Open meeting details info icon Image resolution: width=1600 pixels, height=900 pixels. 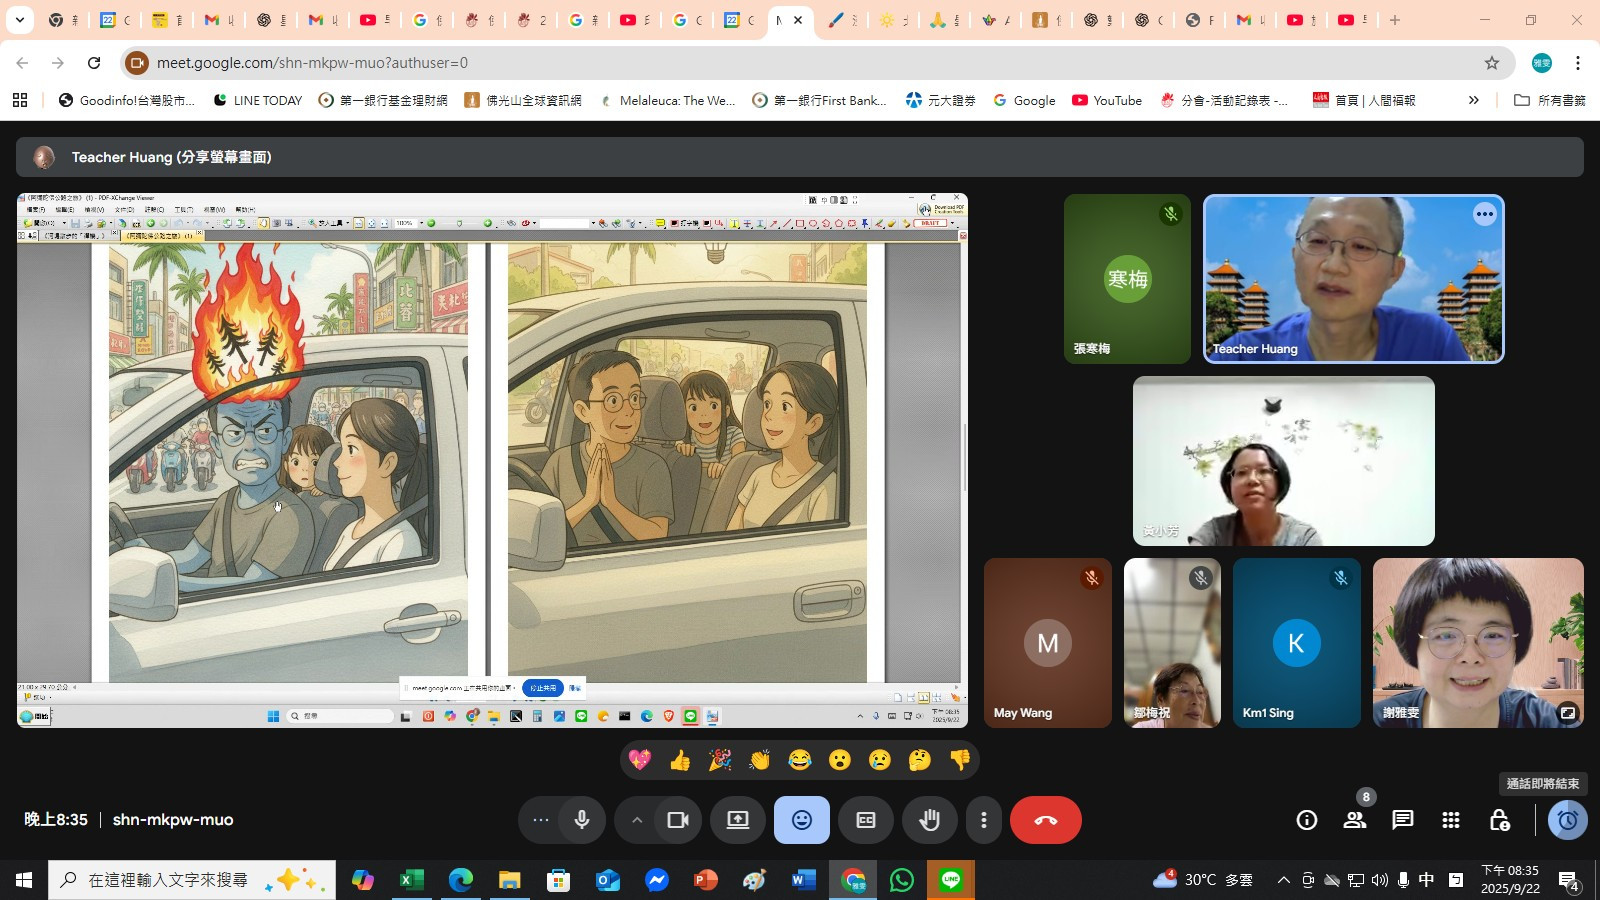pyautogui.click(x=1307, y=820)
